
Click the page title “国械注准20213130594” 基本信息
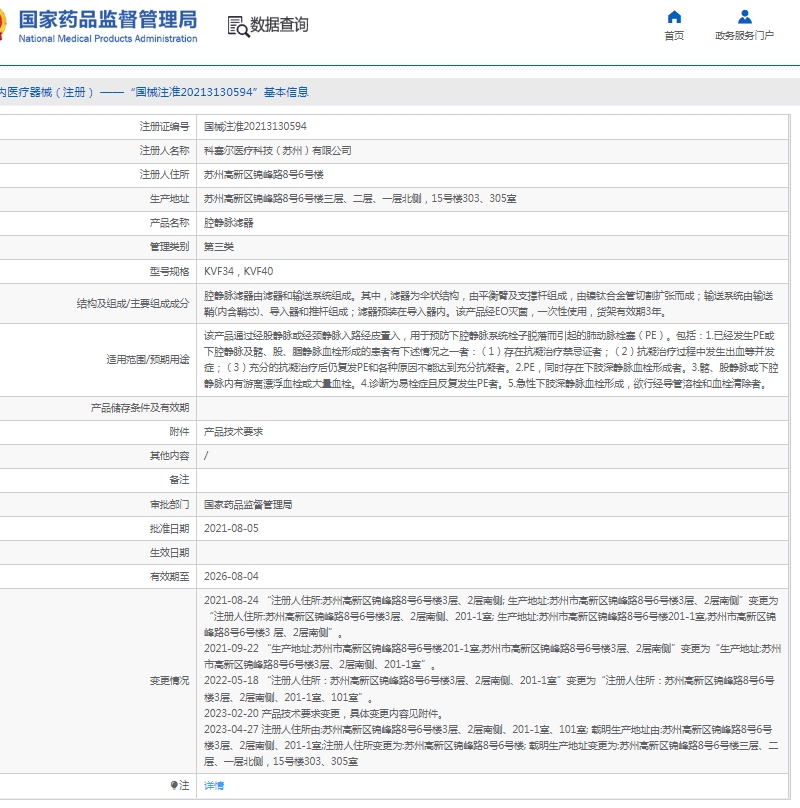point(219,92)
